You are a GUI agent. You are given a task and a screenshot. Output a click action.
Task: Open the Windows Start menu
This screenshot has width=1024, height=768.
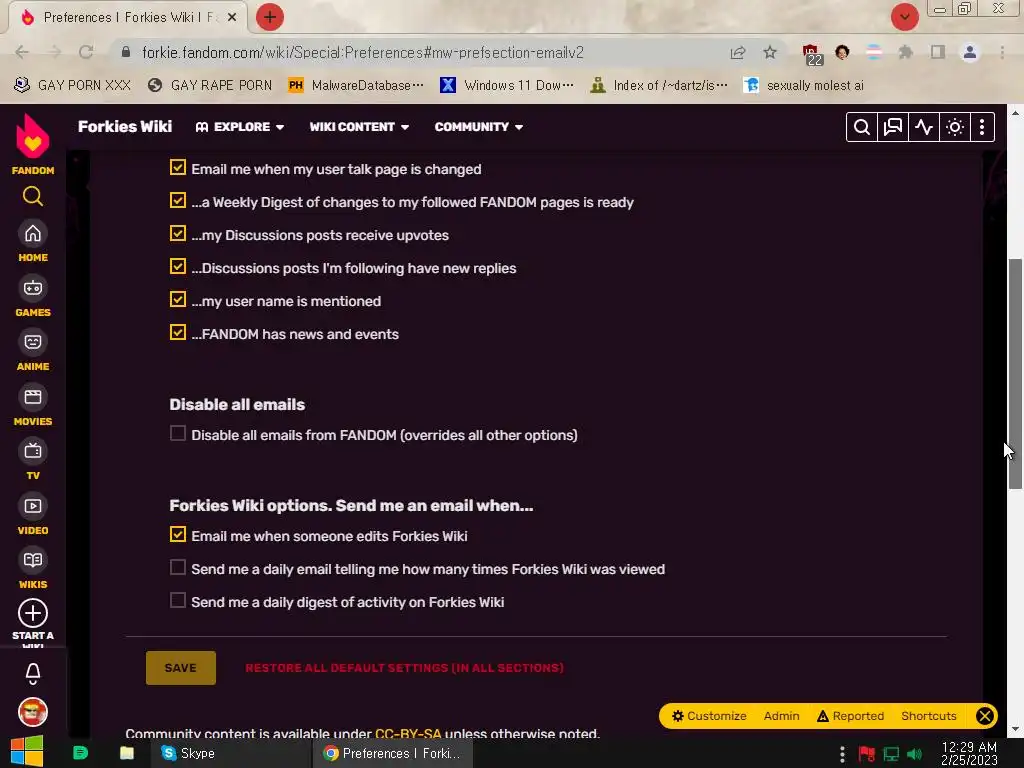tap(27, 752)
